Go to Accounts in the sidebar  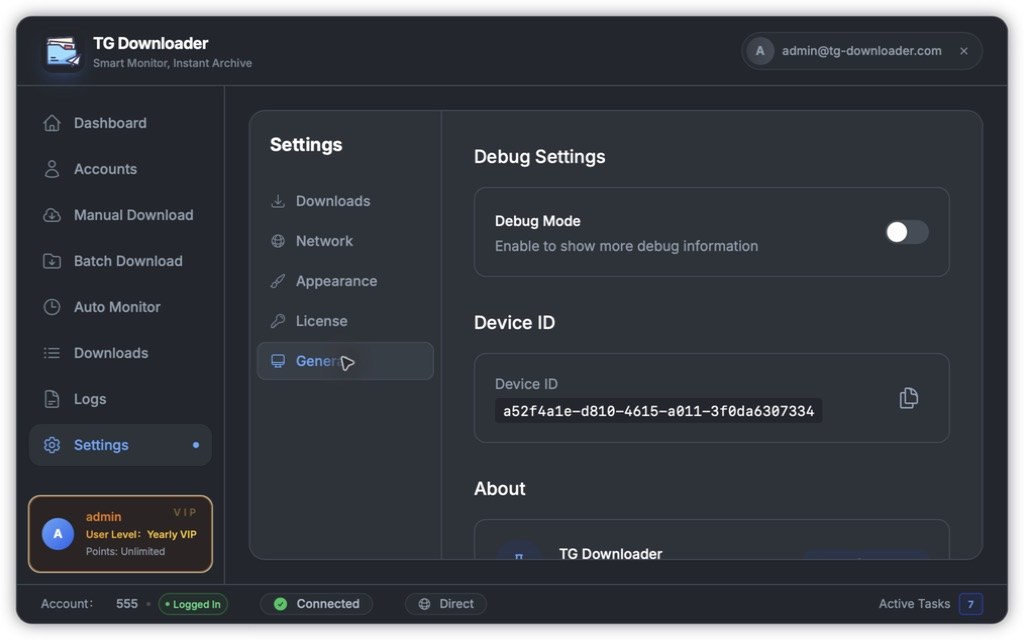120,169
